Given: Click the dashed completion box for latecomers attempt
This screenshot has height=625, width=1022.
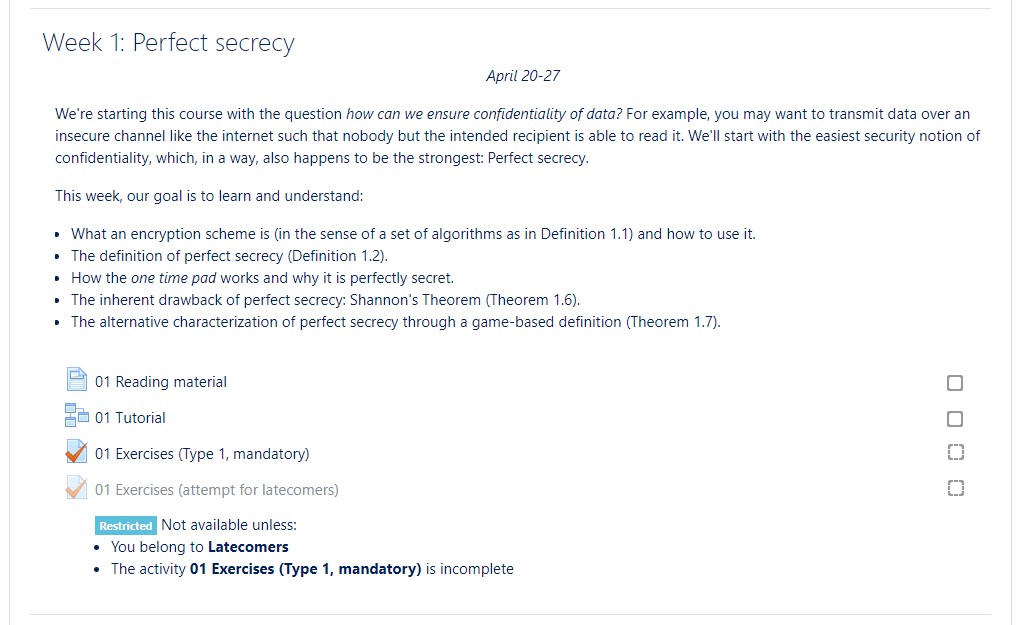Looking at the screenshot, I should (x=955, y=489).
